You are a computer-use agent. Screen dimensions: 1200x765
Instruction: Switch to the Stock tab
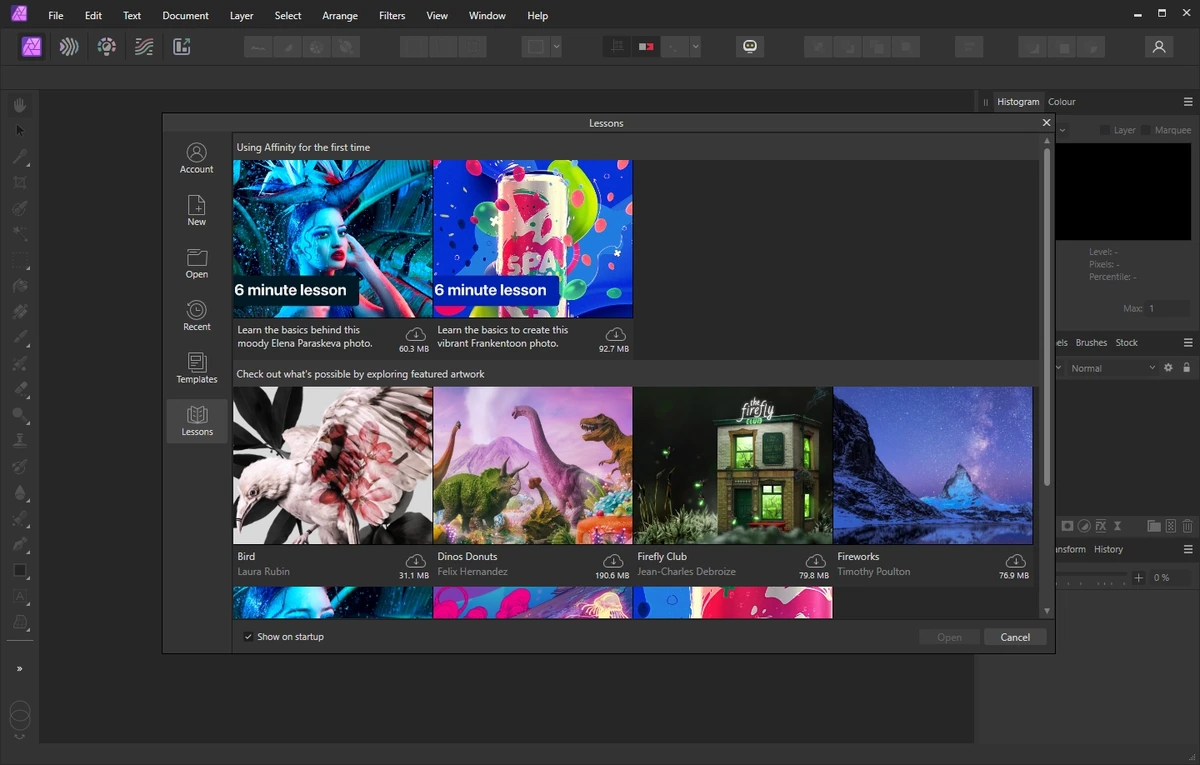[1127, 343]
